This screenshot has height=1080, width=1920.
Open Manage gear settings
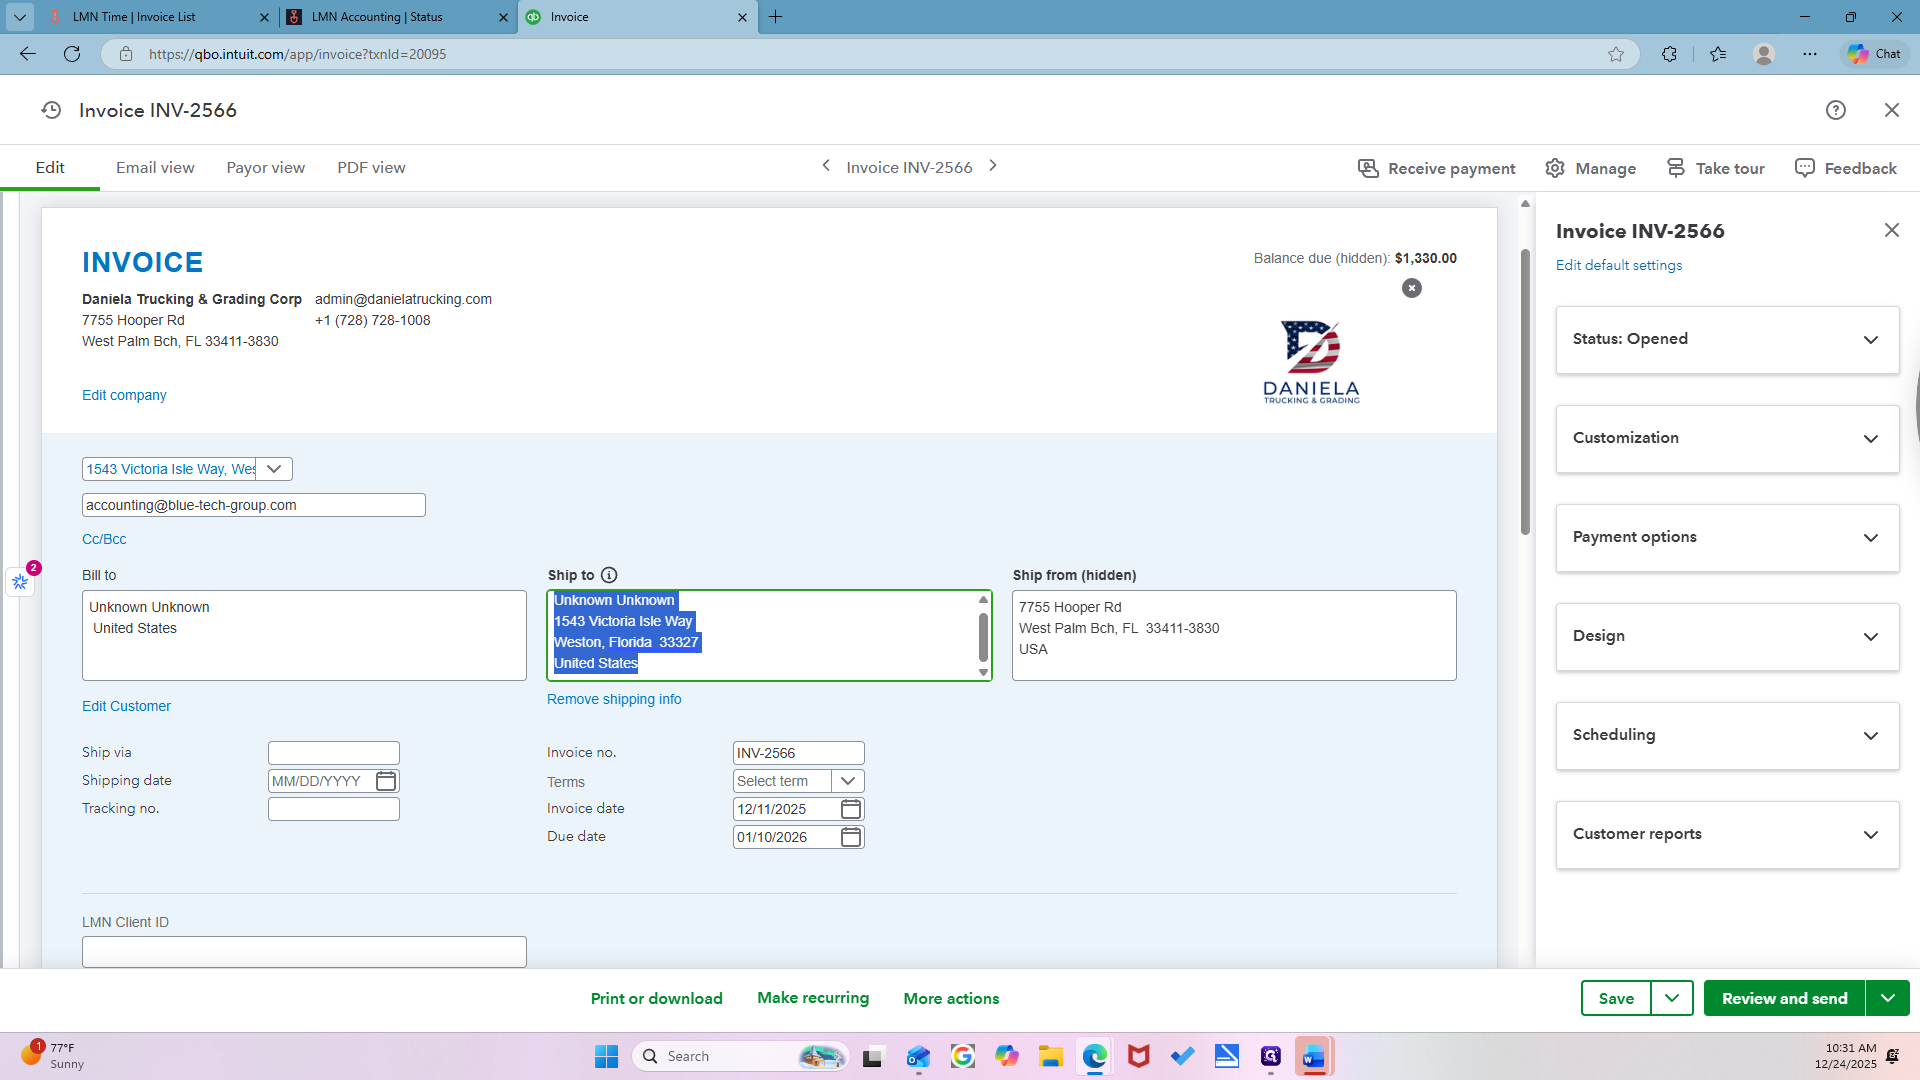(x=1590, y=168)
